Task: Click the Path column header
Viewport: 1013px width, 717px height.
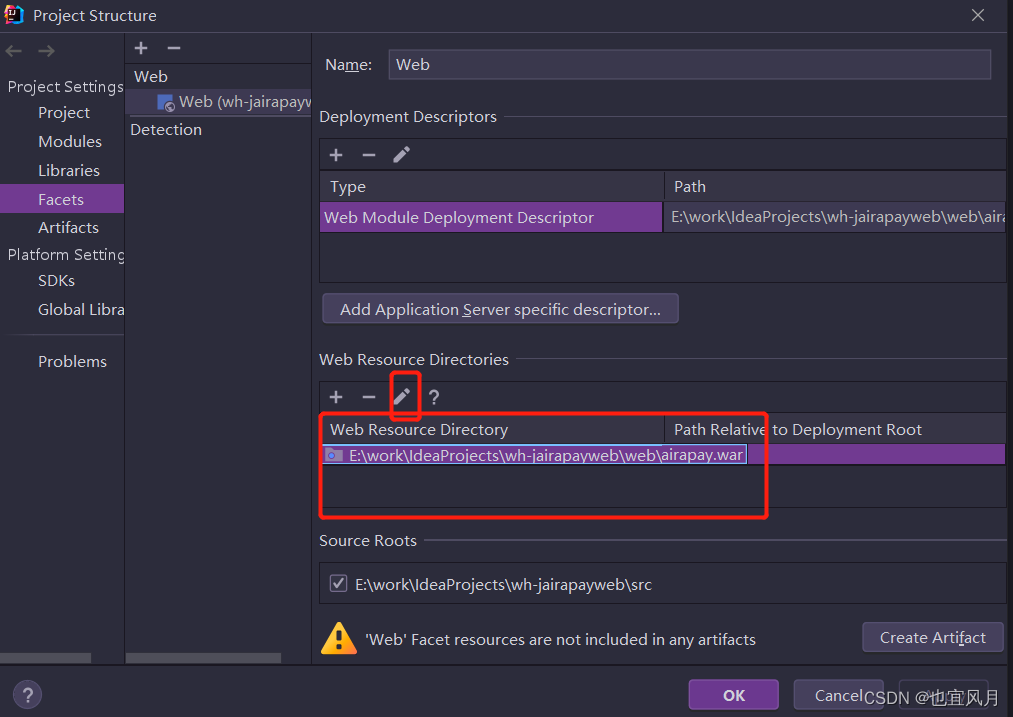Action: [x=835, y=187]
